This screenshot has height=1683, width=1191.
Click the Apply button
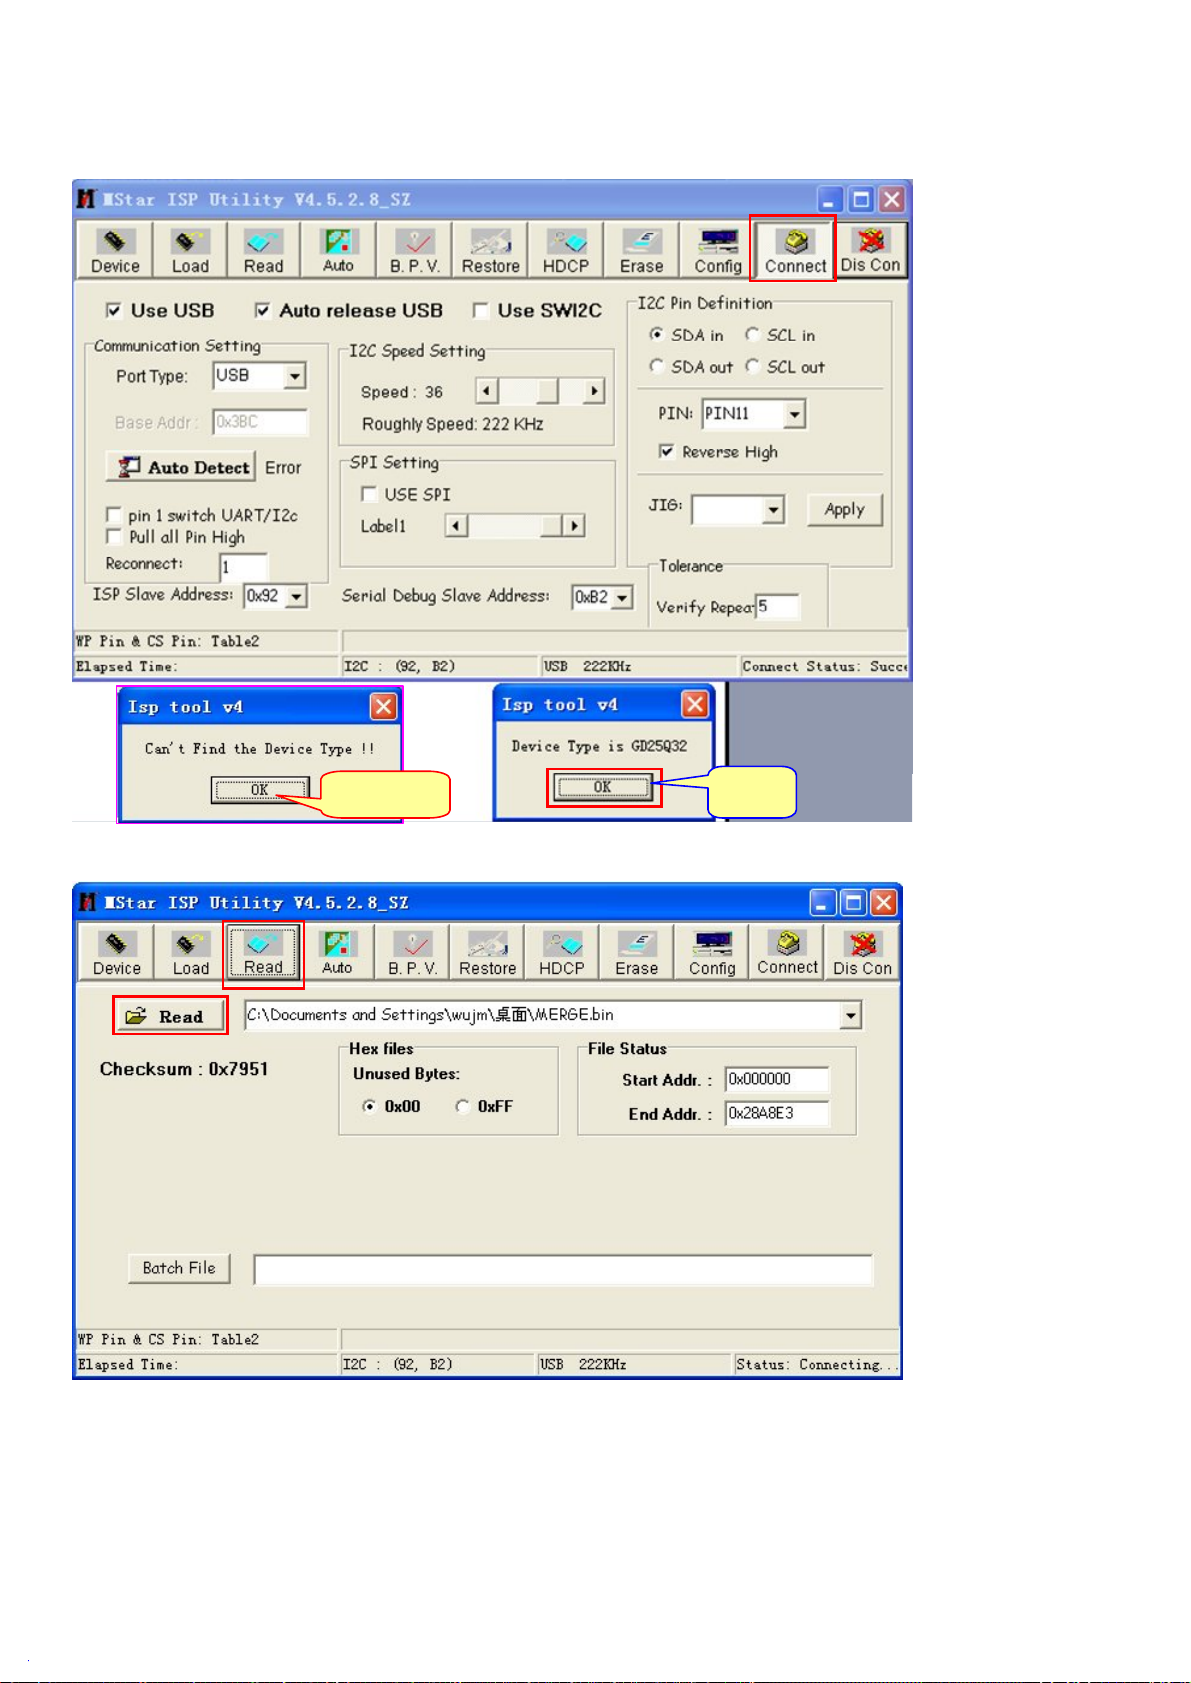[845, 509]
